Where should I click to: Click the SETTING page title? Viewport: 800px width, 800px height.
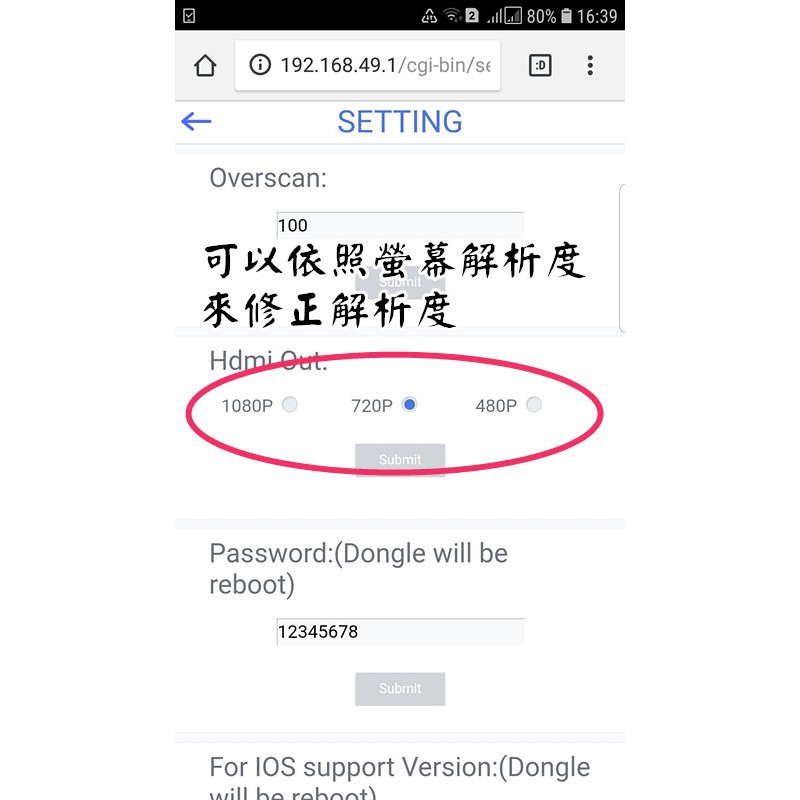click(400, 122)
